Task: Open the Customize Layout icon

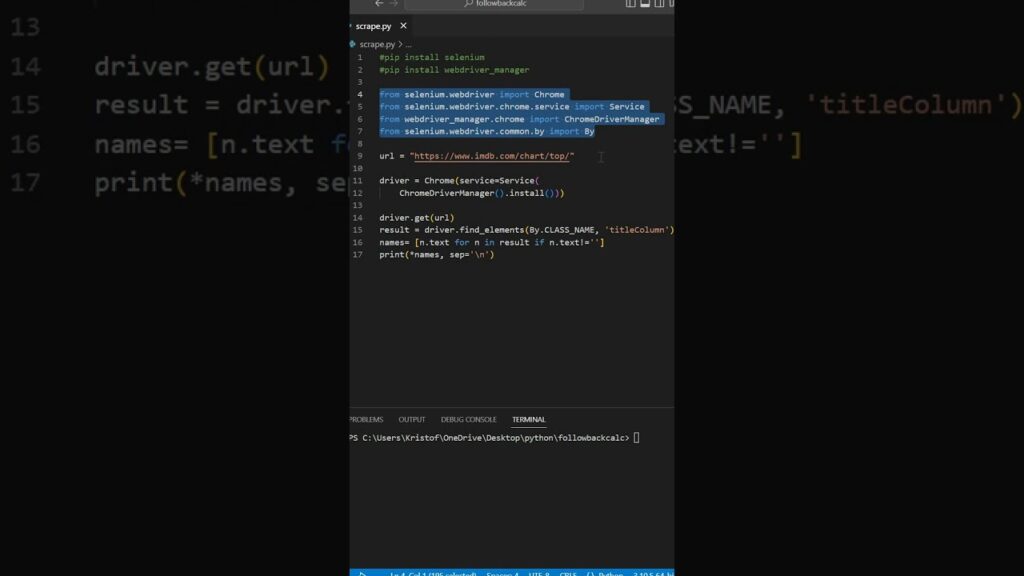Action: pyautogui.click(x=672, y=4)
